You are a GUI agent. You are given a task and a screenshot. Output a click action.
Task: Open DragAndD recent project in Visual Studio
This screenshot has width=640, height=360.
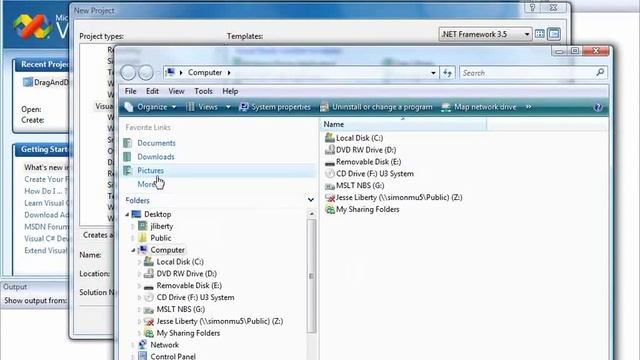click(x=46, y=82)
